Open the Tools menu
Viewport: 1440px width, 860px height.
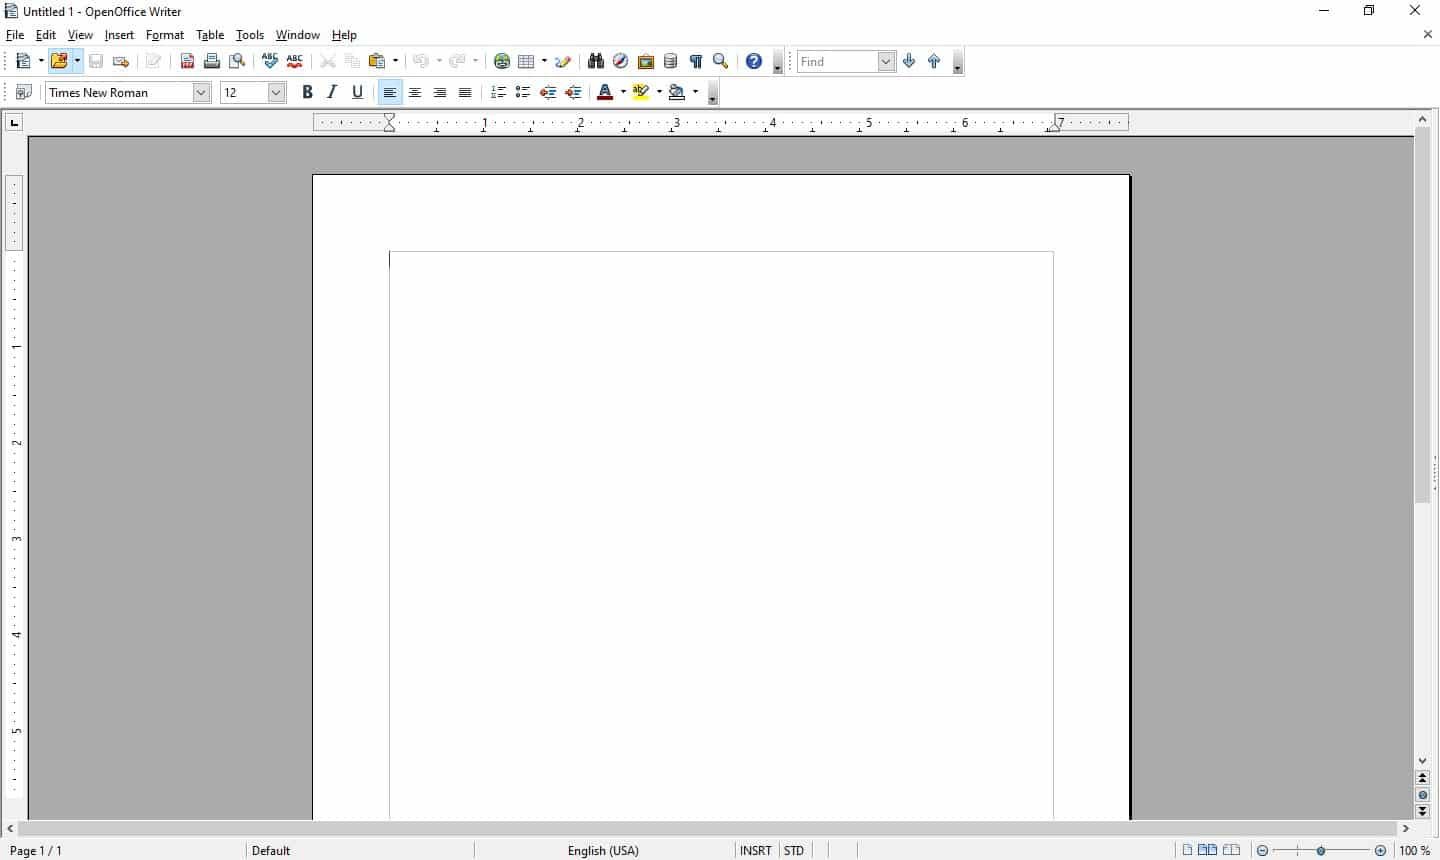pyautogui.click(x=249, y=35)
